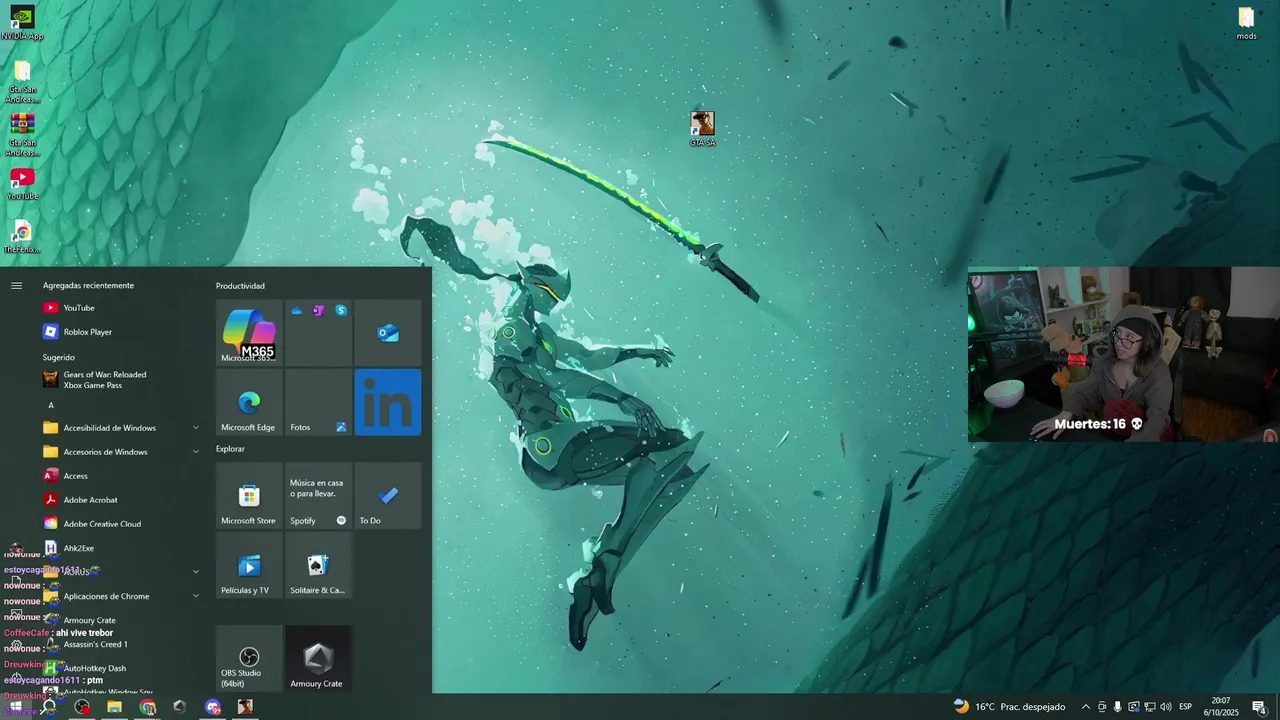The image size is (1280, 720).
Task: Open the volume speaker tray icon
Action: pos(1165,707)
